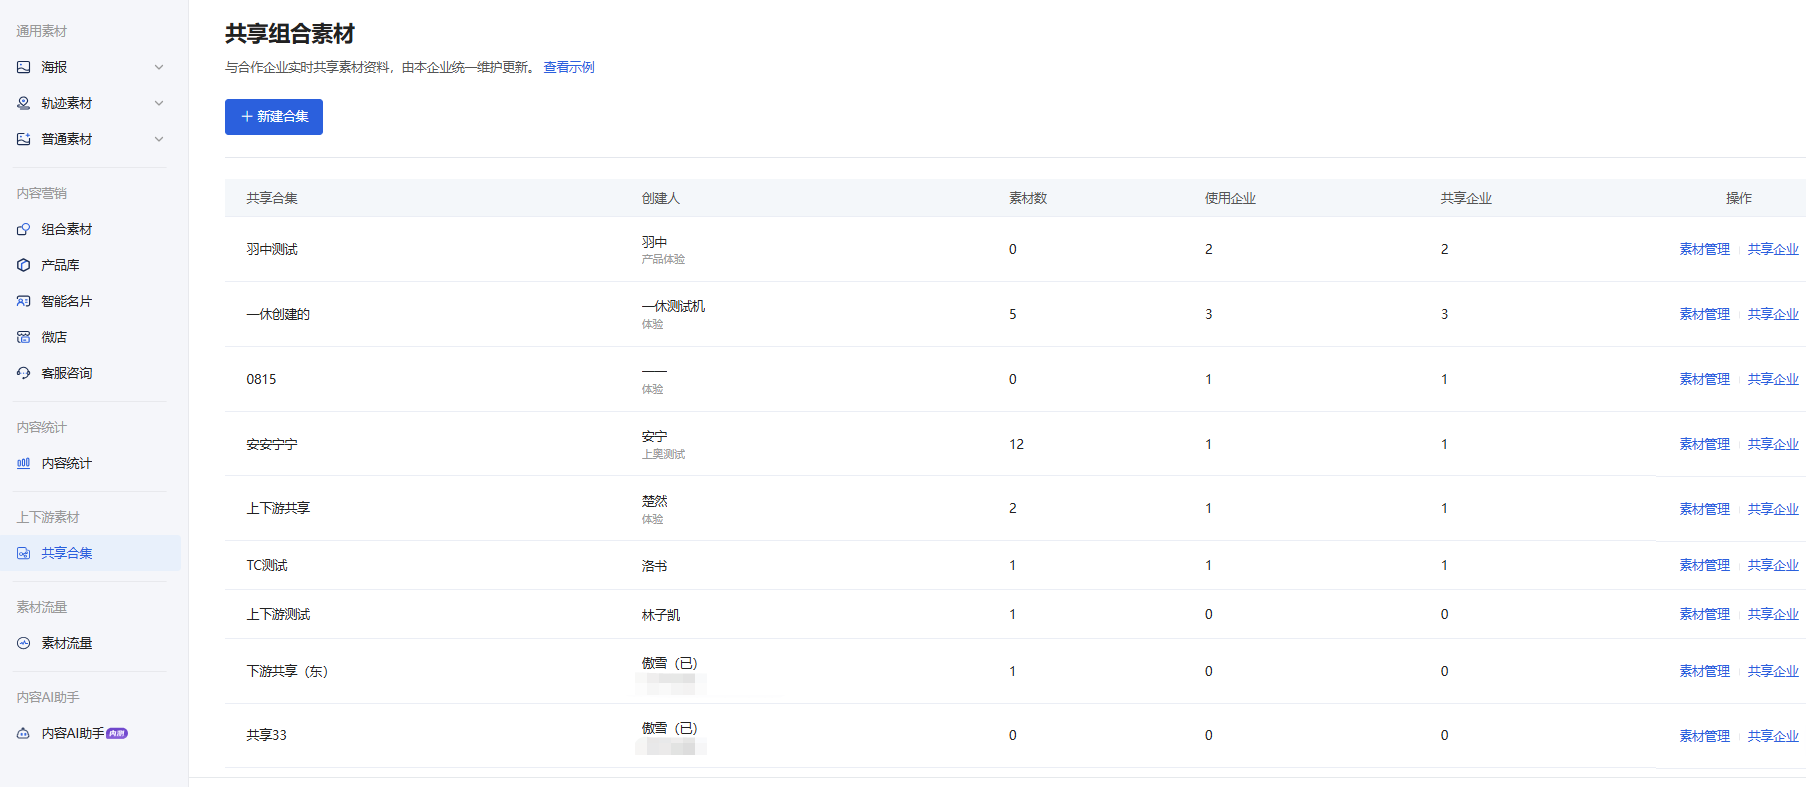Click the 素材流量 icon in sidebar
Viewport: 1806px width, 787px height.
click(x=24, y=643)
